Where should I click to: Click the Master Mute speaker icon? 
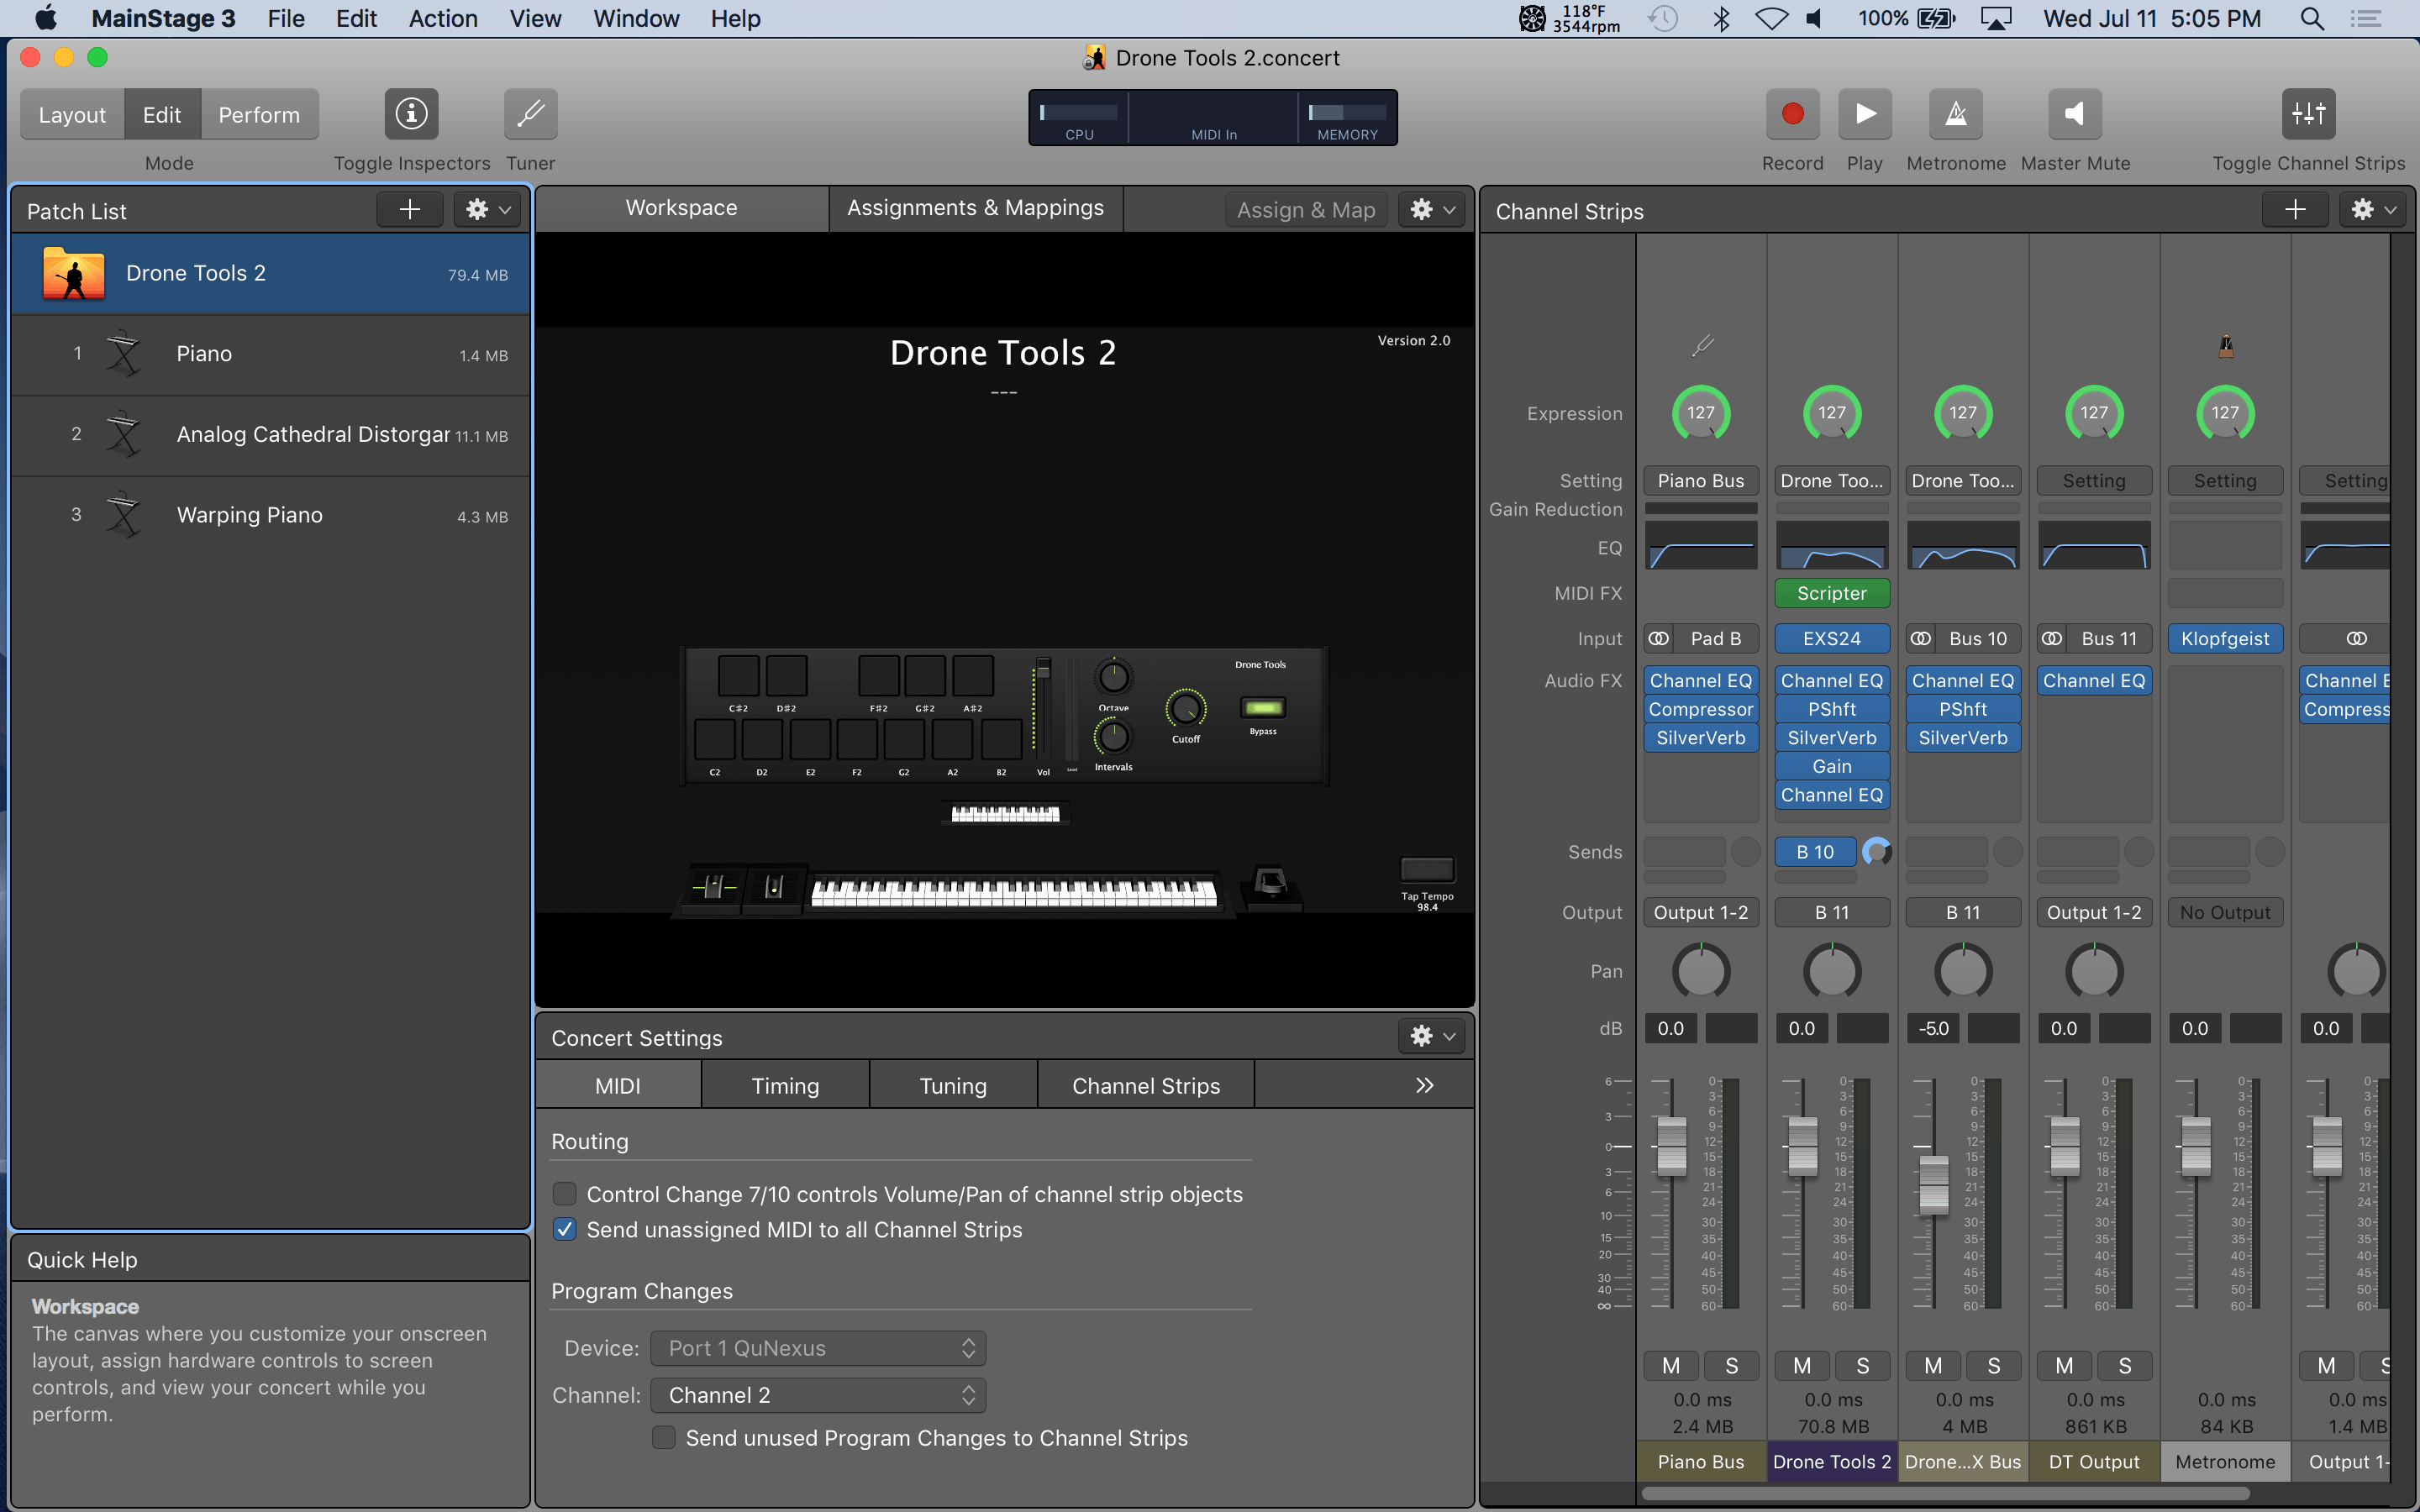pyautogui.click(x=2075, y=114)
